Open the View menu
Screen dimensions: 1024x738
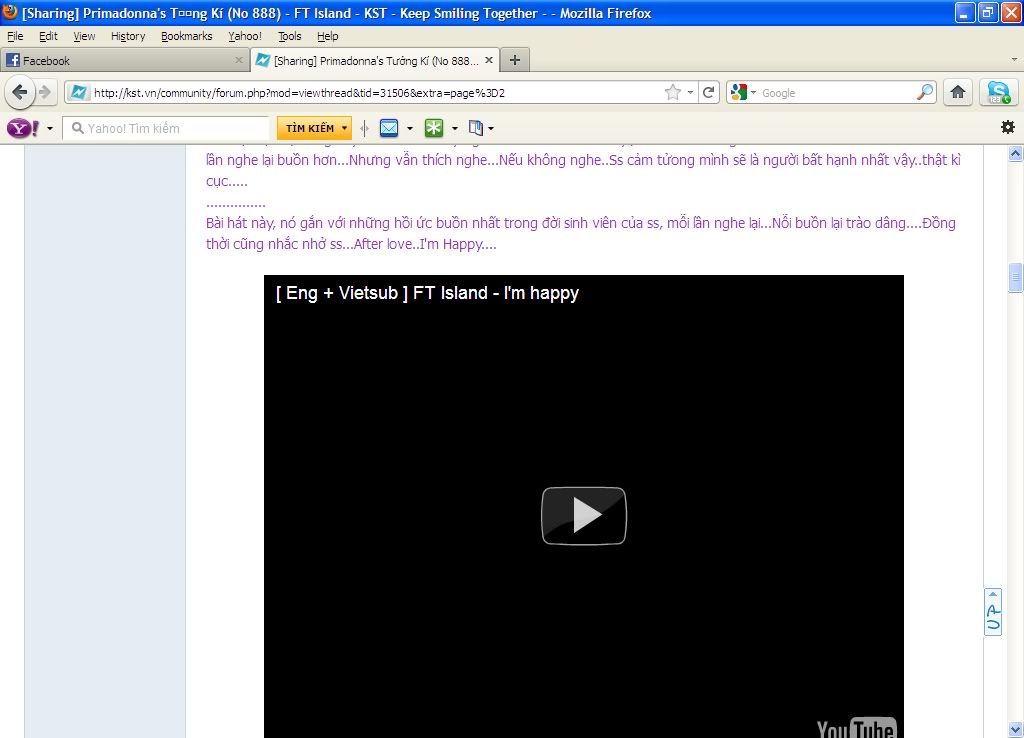[84, 36]
